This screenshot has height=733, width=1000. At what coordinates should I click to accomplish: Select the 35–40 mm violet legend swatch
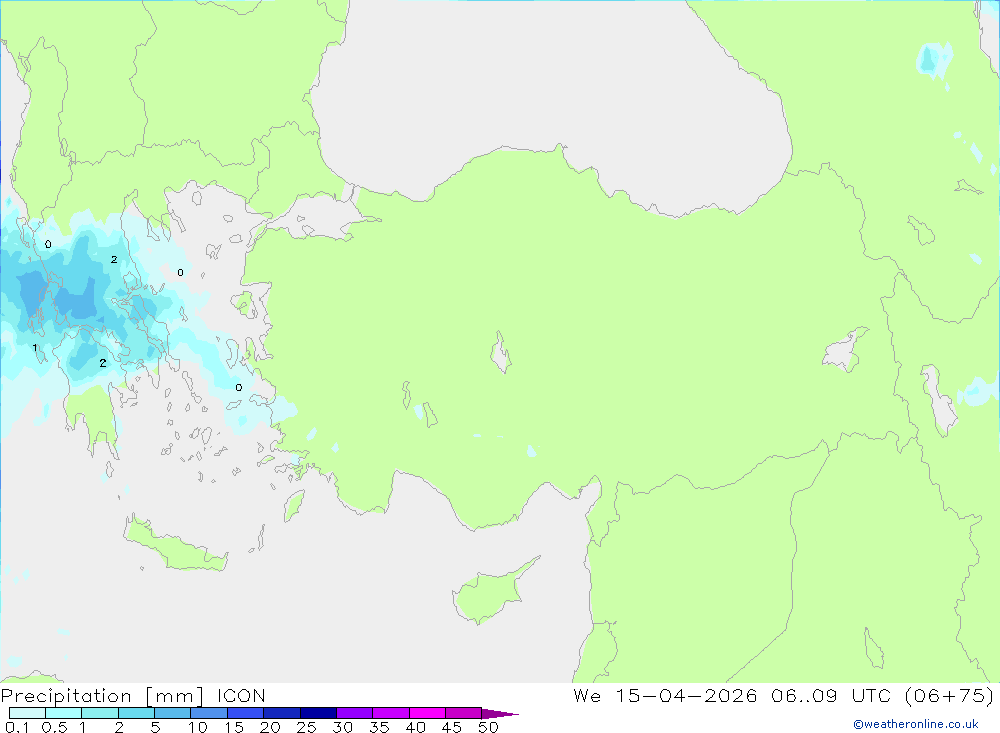click(x=391, y=713)
